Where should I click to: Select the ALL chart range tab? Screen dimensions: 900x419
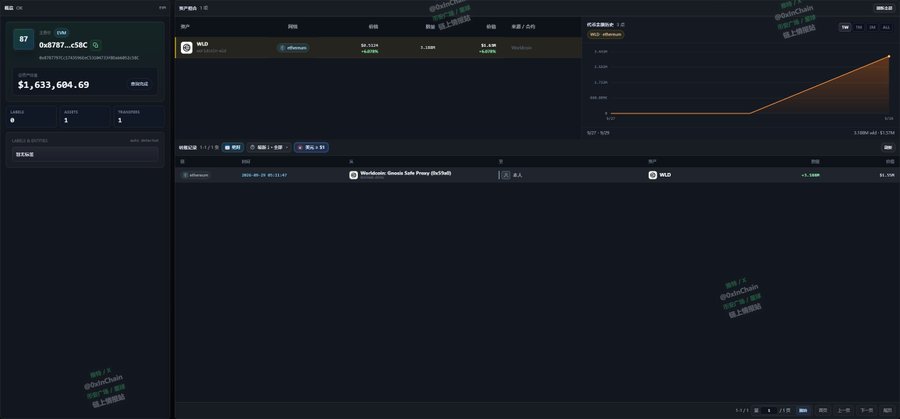(x=887, y=28)
